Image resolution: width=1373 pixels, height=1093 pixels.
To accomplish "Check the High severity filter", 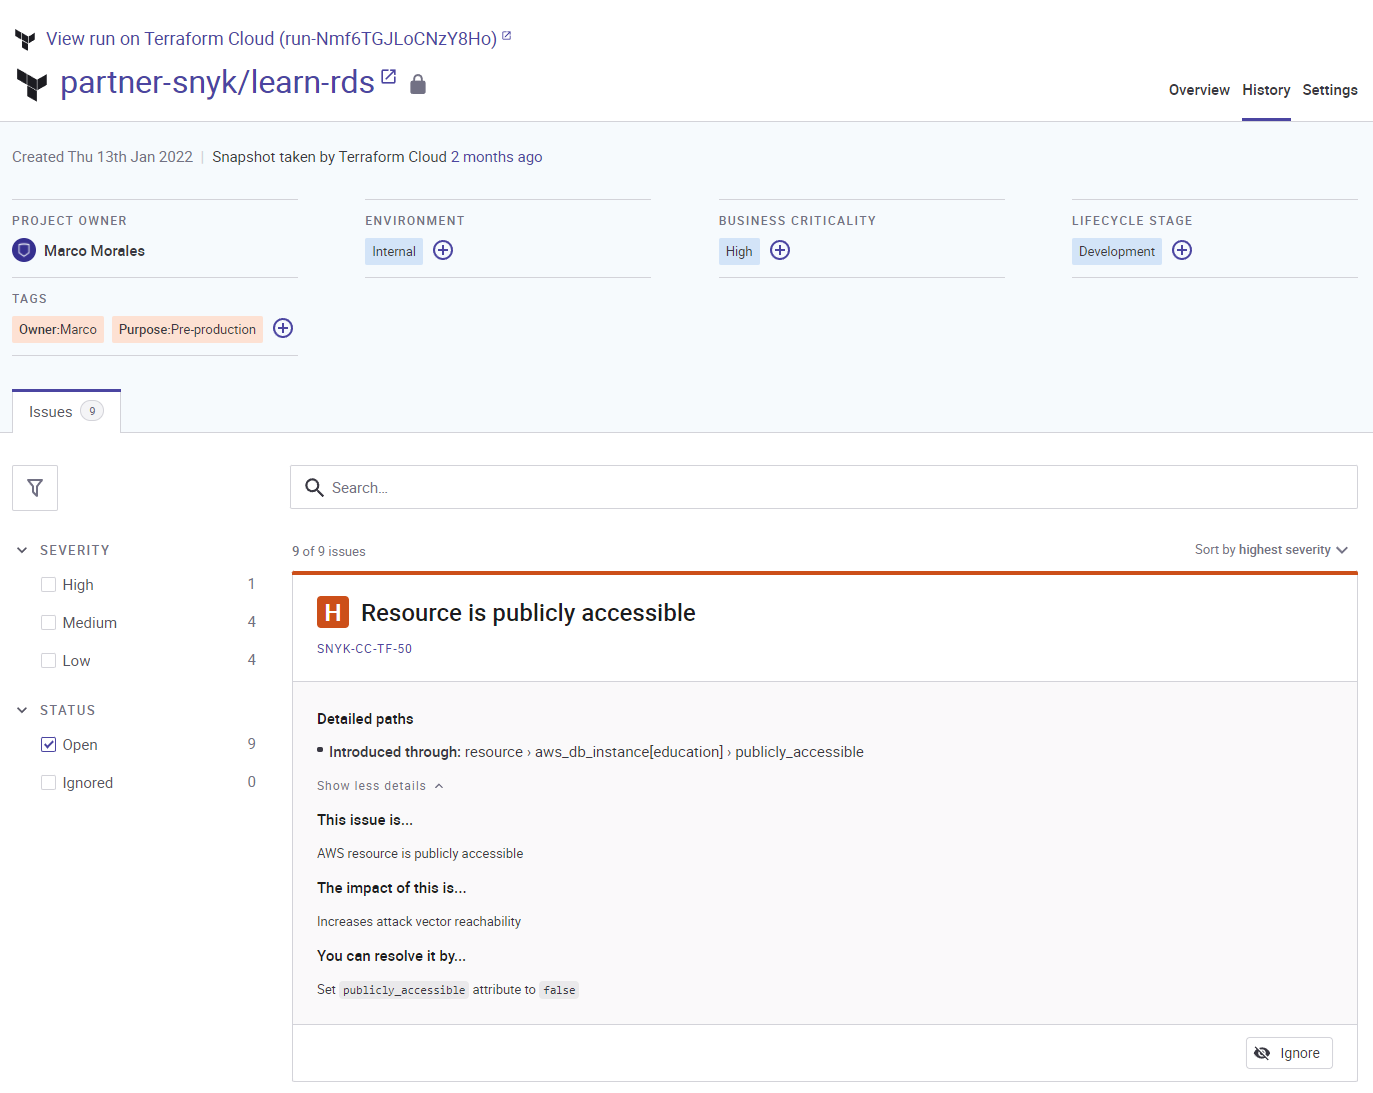I will [x=48, y=584].
